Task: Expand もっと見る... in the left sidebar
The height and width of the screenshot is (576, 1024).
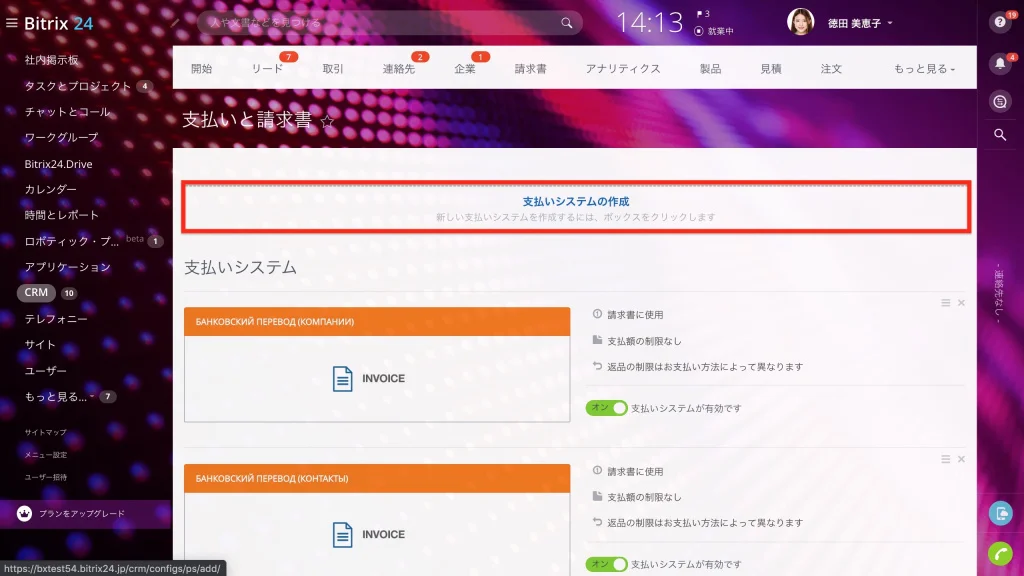Action: 59,396
